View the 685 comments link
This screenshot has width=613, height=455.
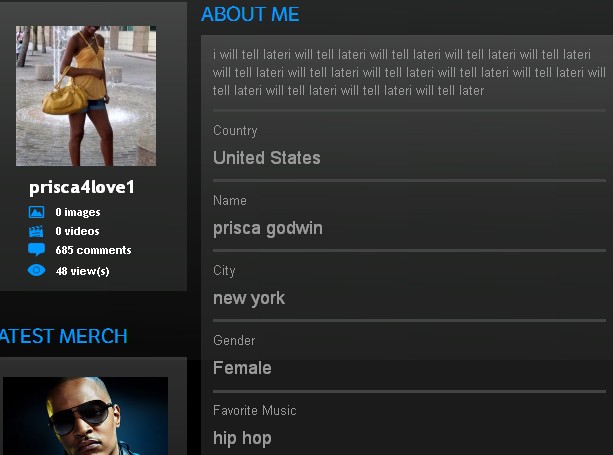click(93, 250)
